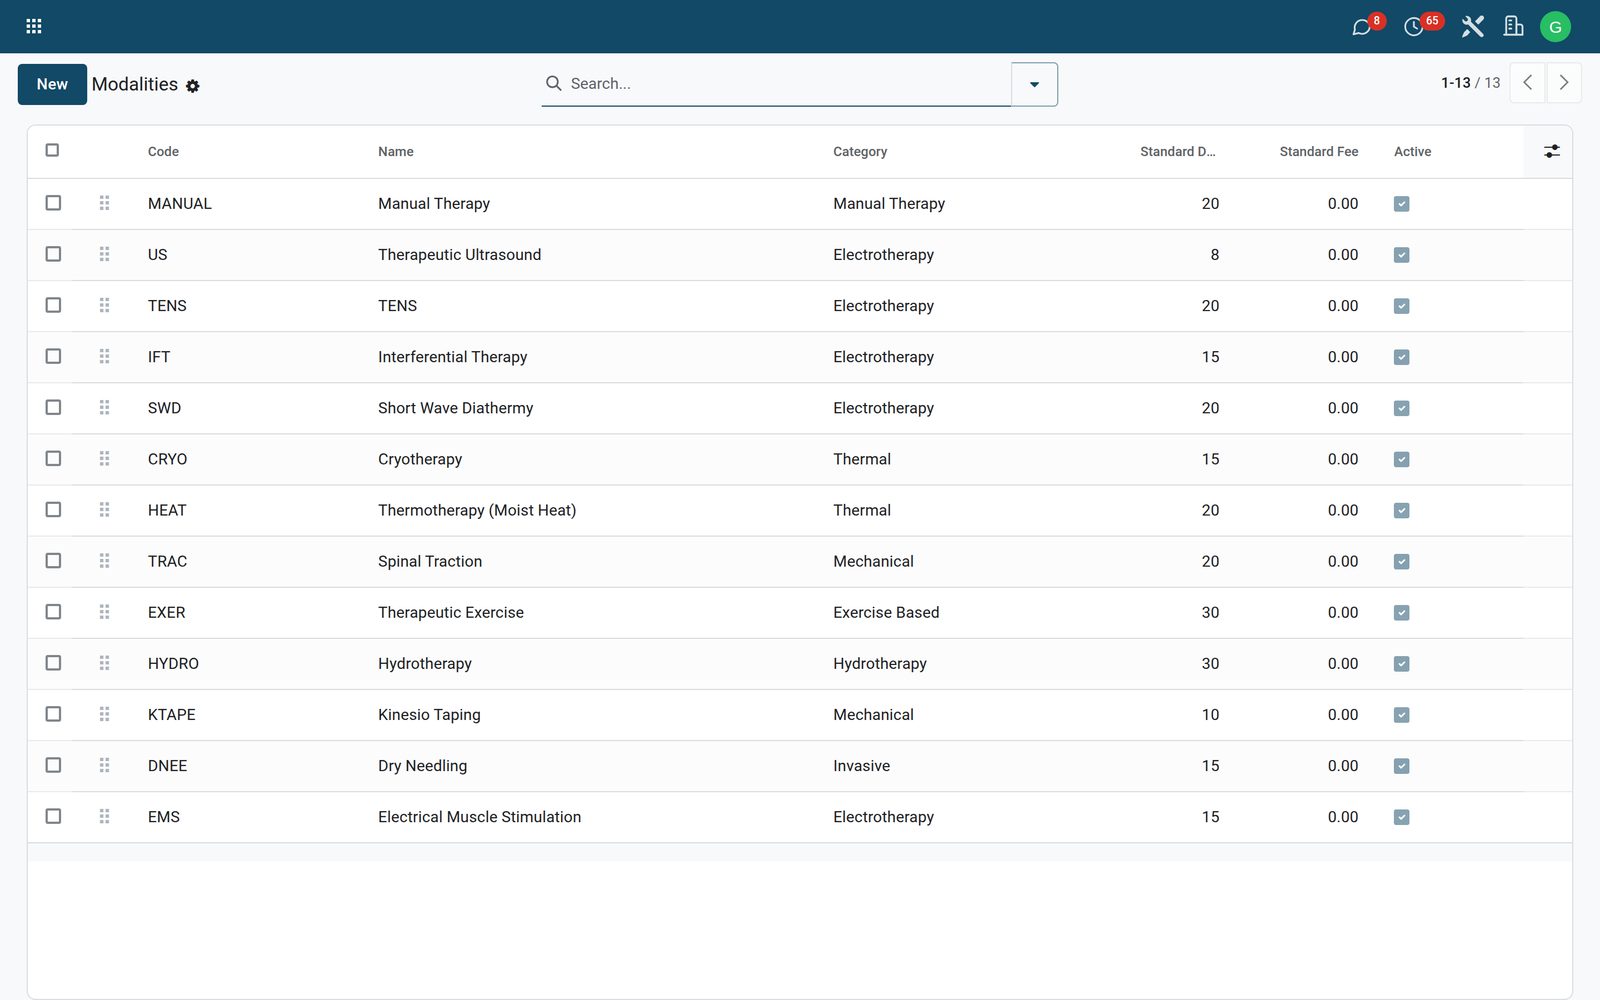
Task: Open the apps grid menu
Action: point(33,27)
